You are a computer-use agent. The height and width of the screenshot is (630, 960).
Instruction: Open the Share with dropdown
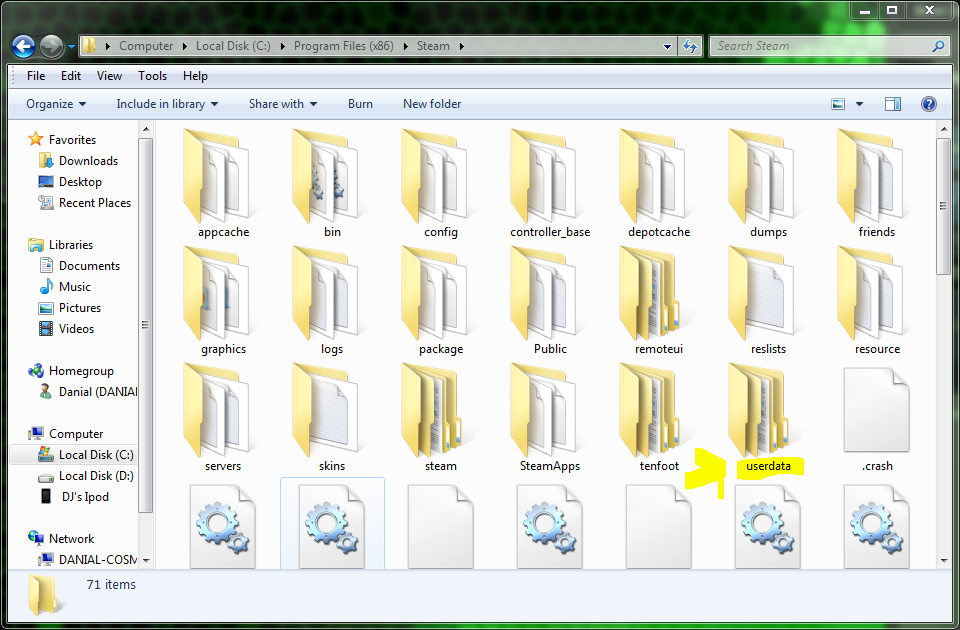[x=283, y=104]
